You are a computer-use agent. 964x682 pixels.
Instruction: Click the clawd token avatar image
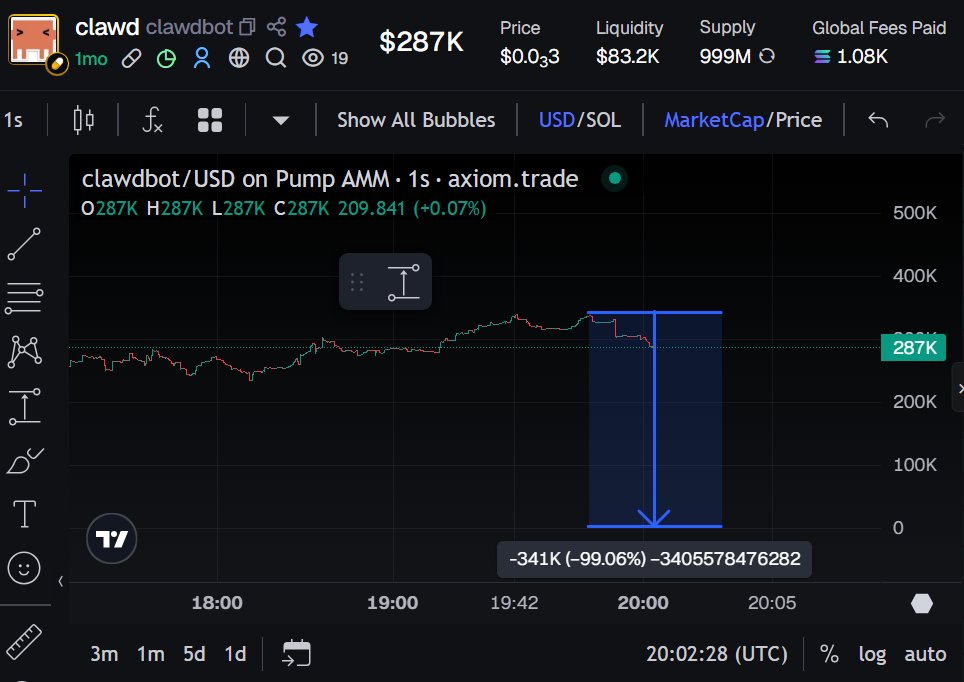pos(34,40)
